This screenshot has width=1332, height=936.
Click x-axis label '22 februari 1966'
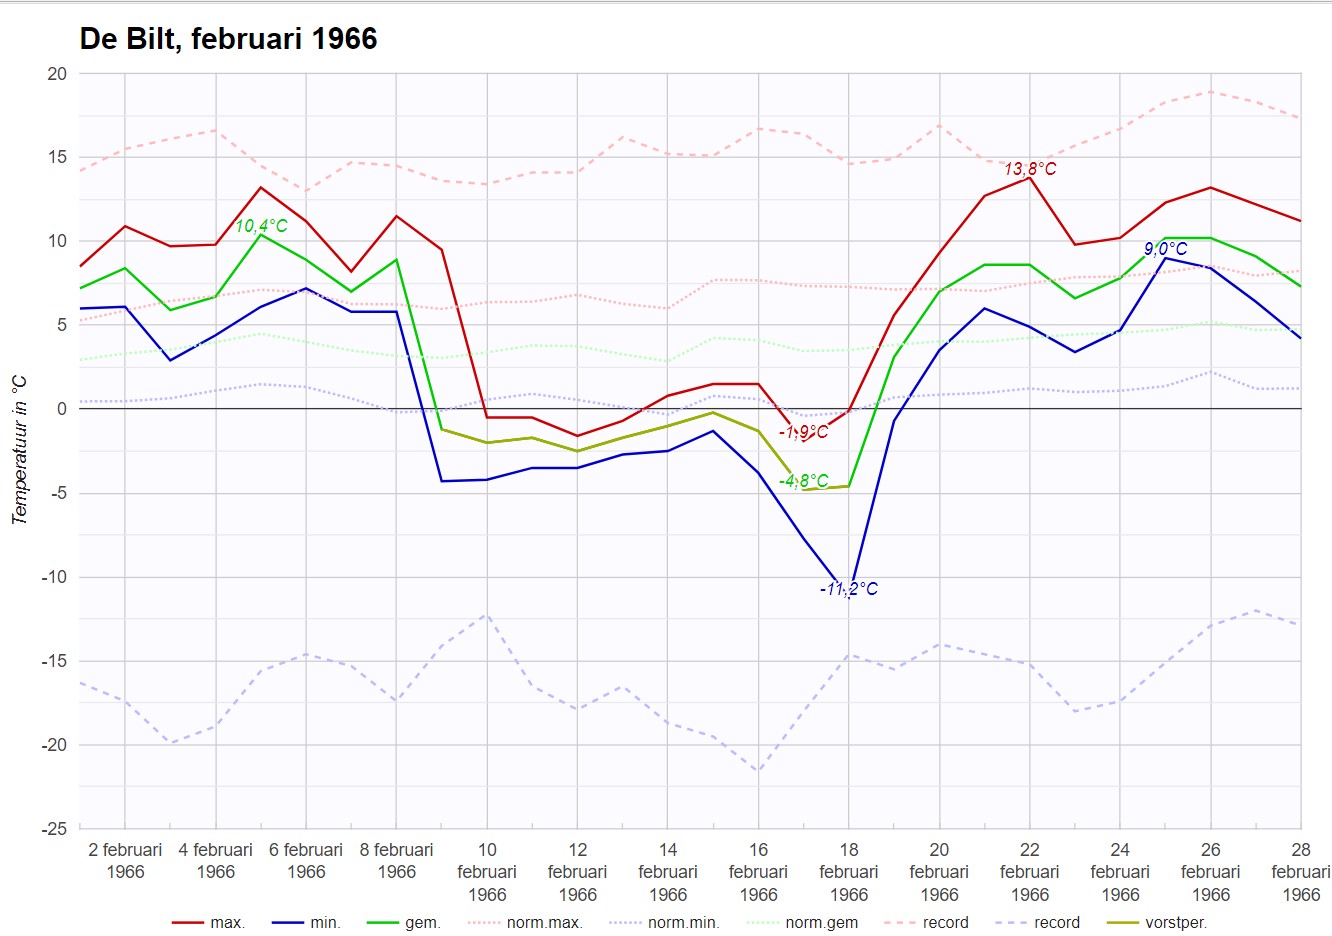click(1030, 872)
